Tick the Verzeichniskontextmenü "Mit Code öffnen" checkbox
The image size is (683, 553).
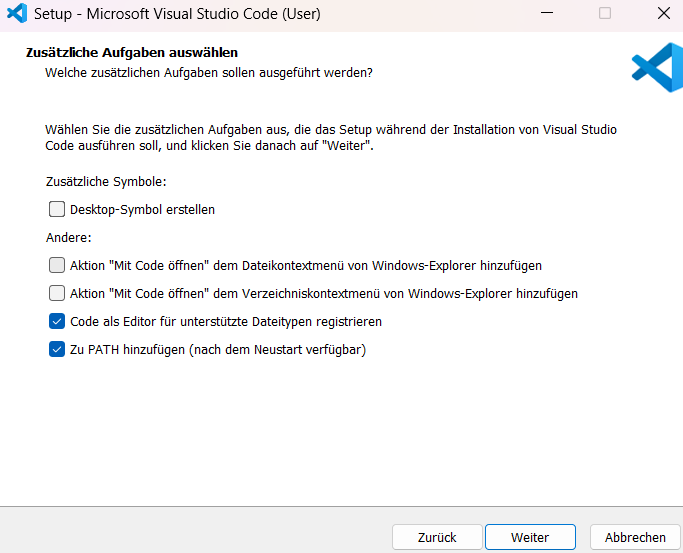[x=57, y=293]
